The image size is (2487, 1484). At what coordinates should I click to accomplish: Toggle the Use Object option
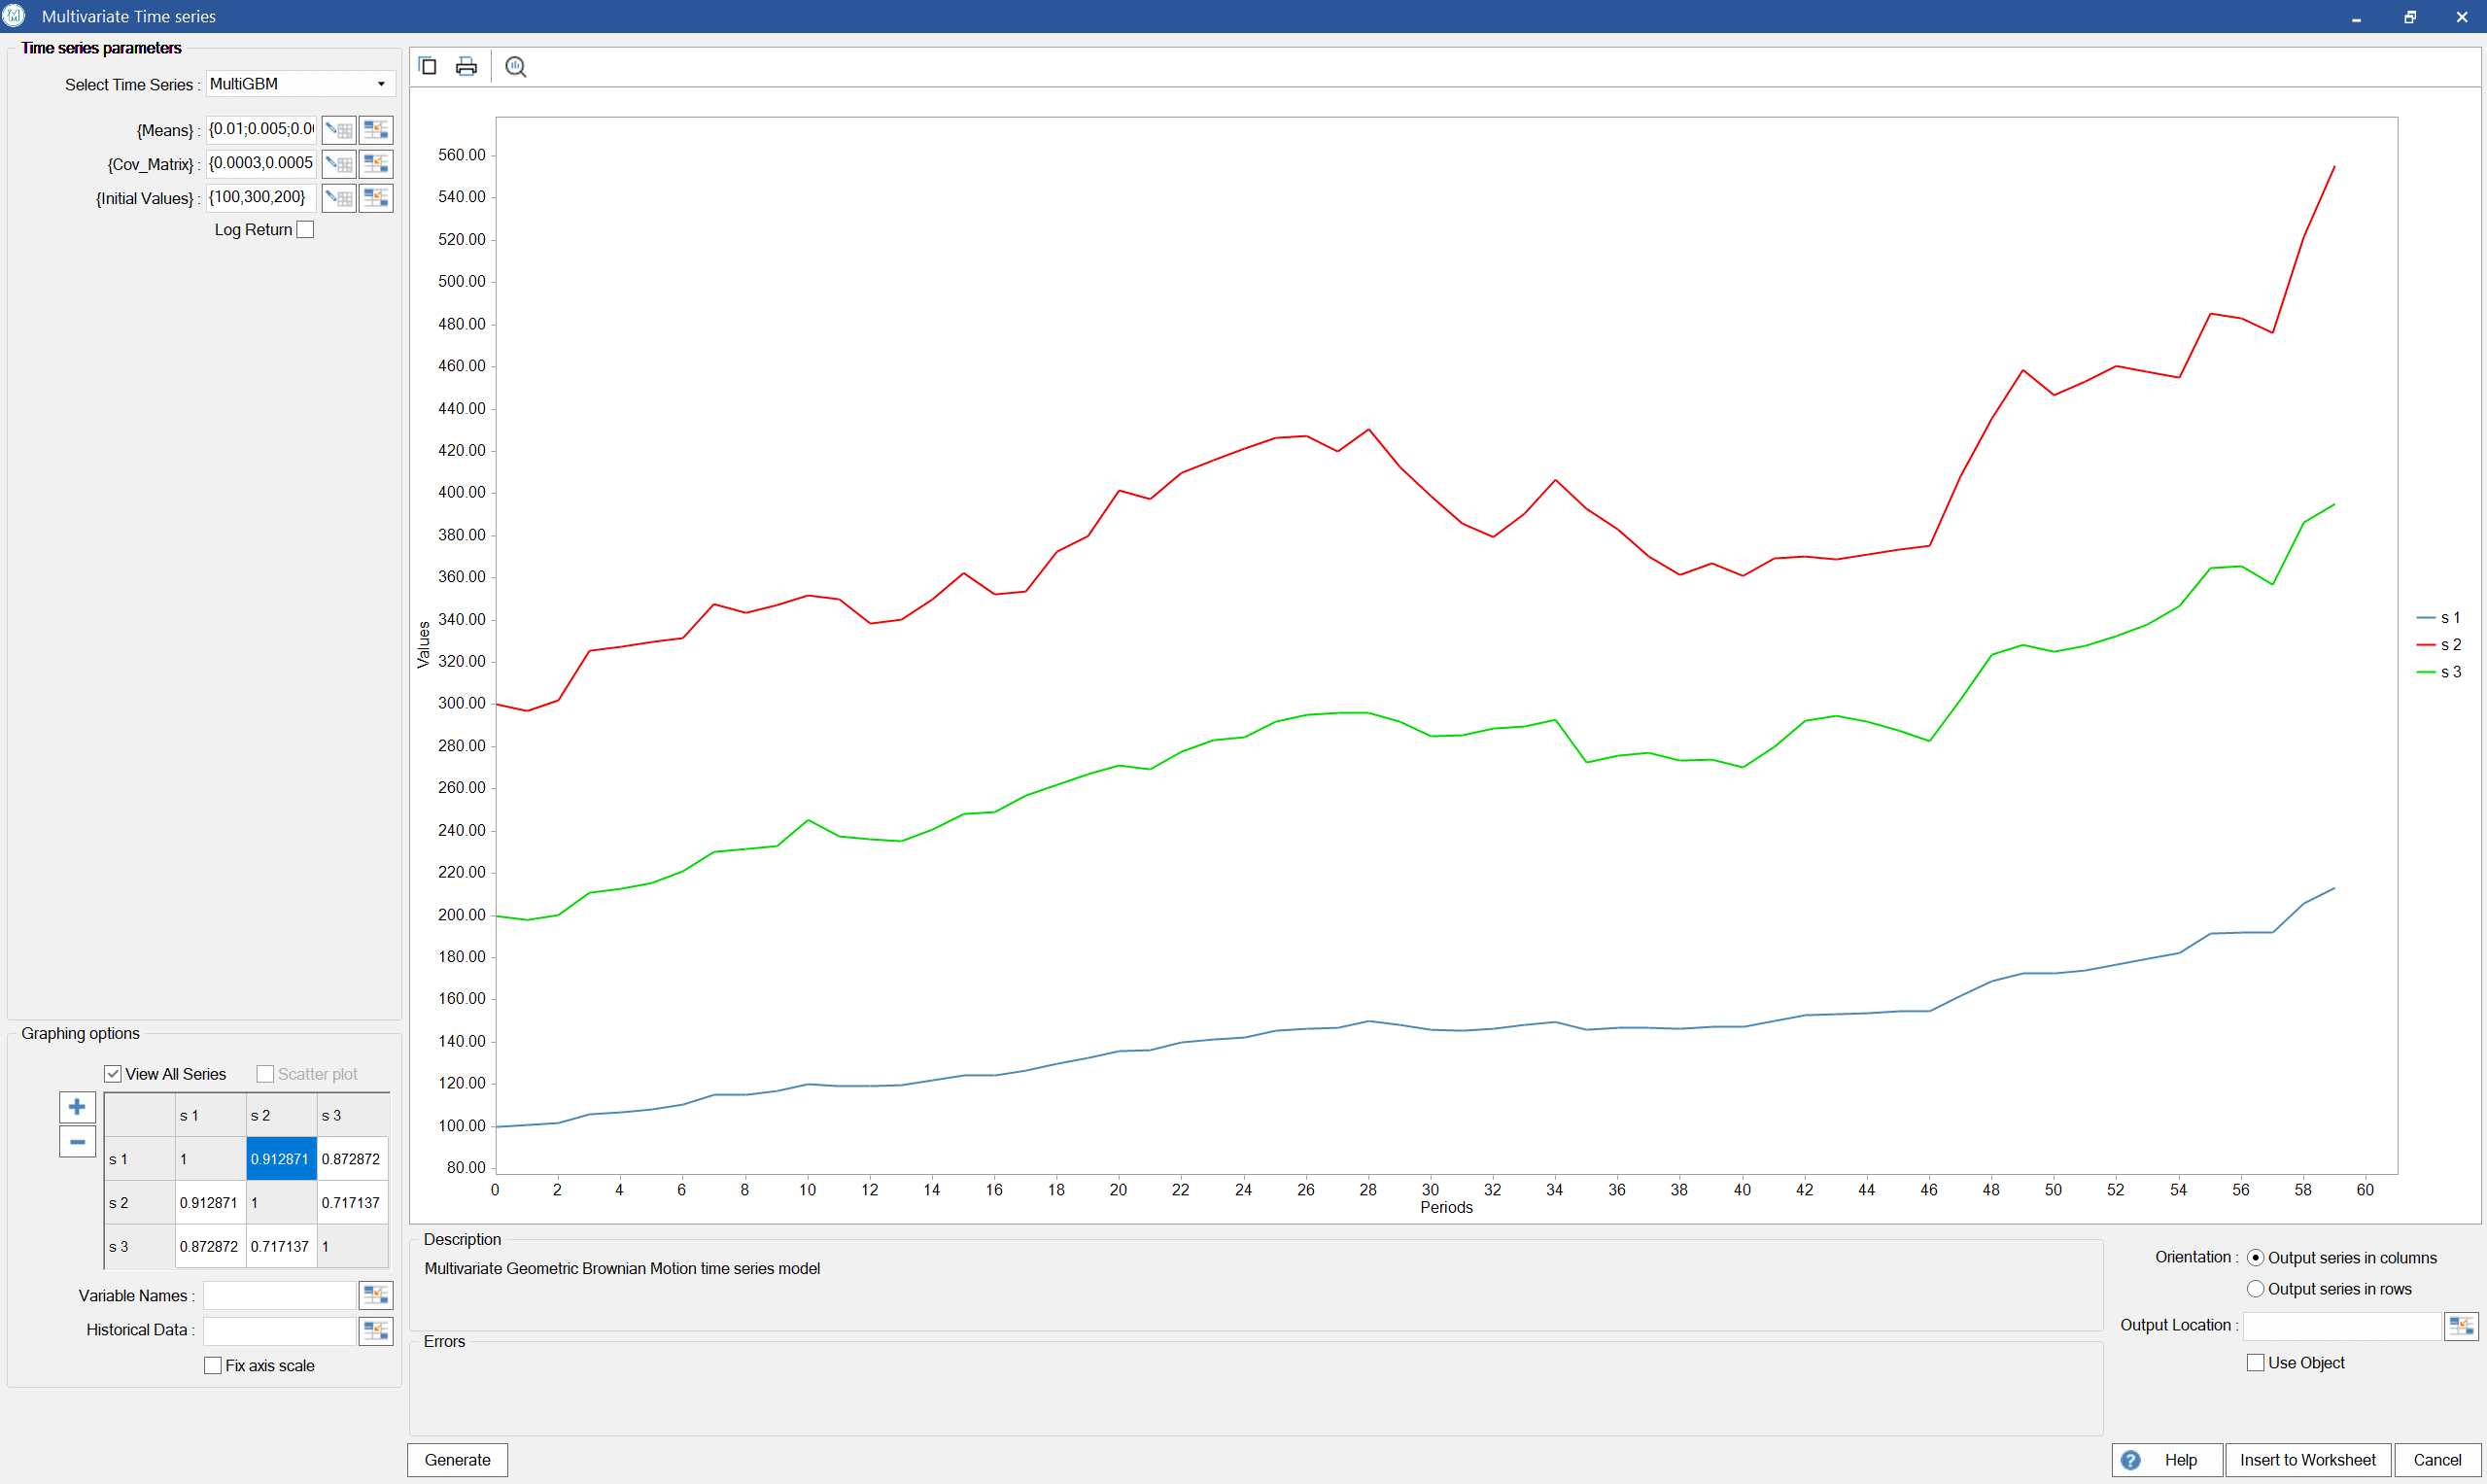2256,1362
